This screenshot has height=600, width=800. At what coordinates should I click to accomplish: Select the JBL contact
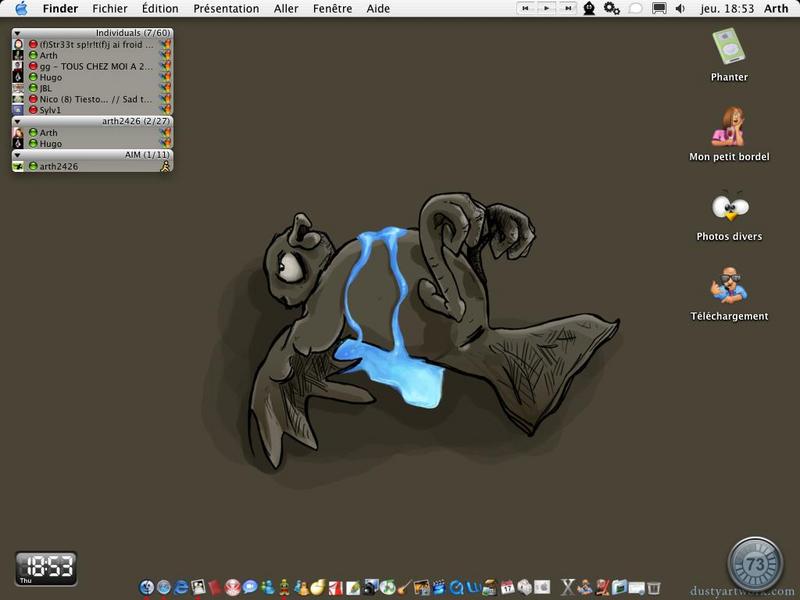point(92,88)
